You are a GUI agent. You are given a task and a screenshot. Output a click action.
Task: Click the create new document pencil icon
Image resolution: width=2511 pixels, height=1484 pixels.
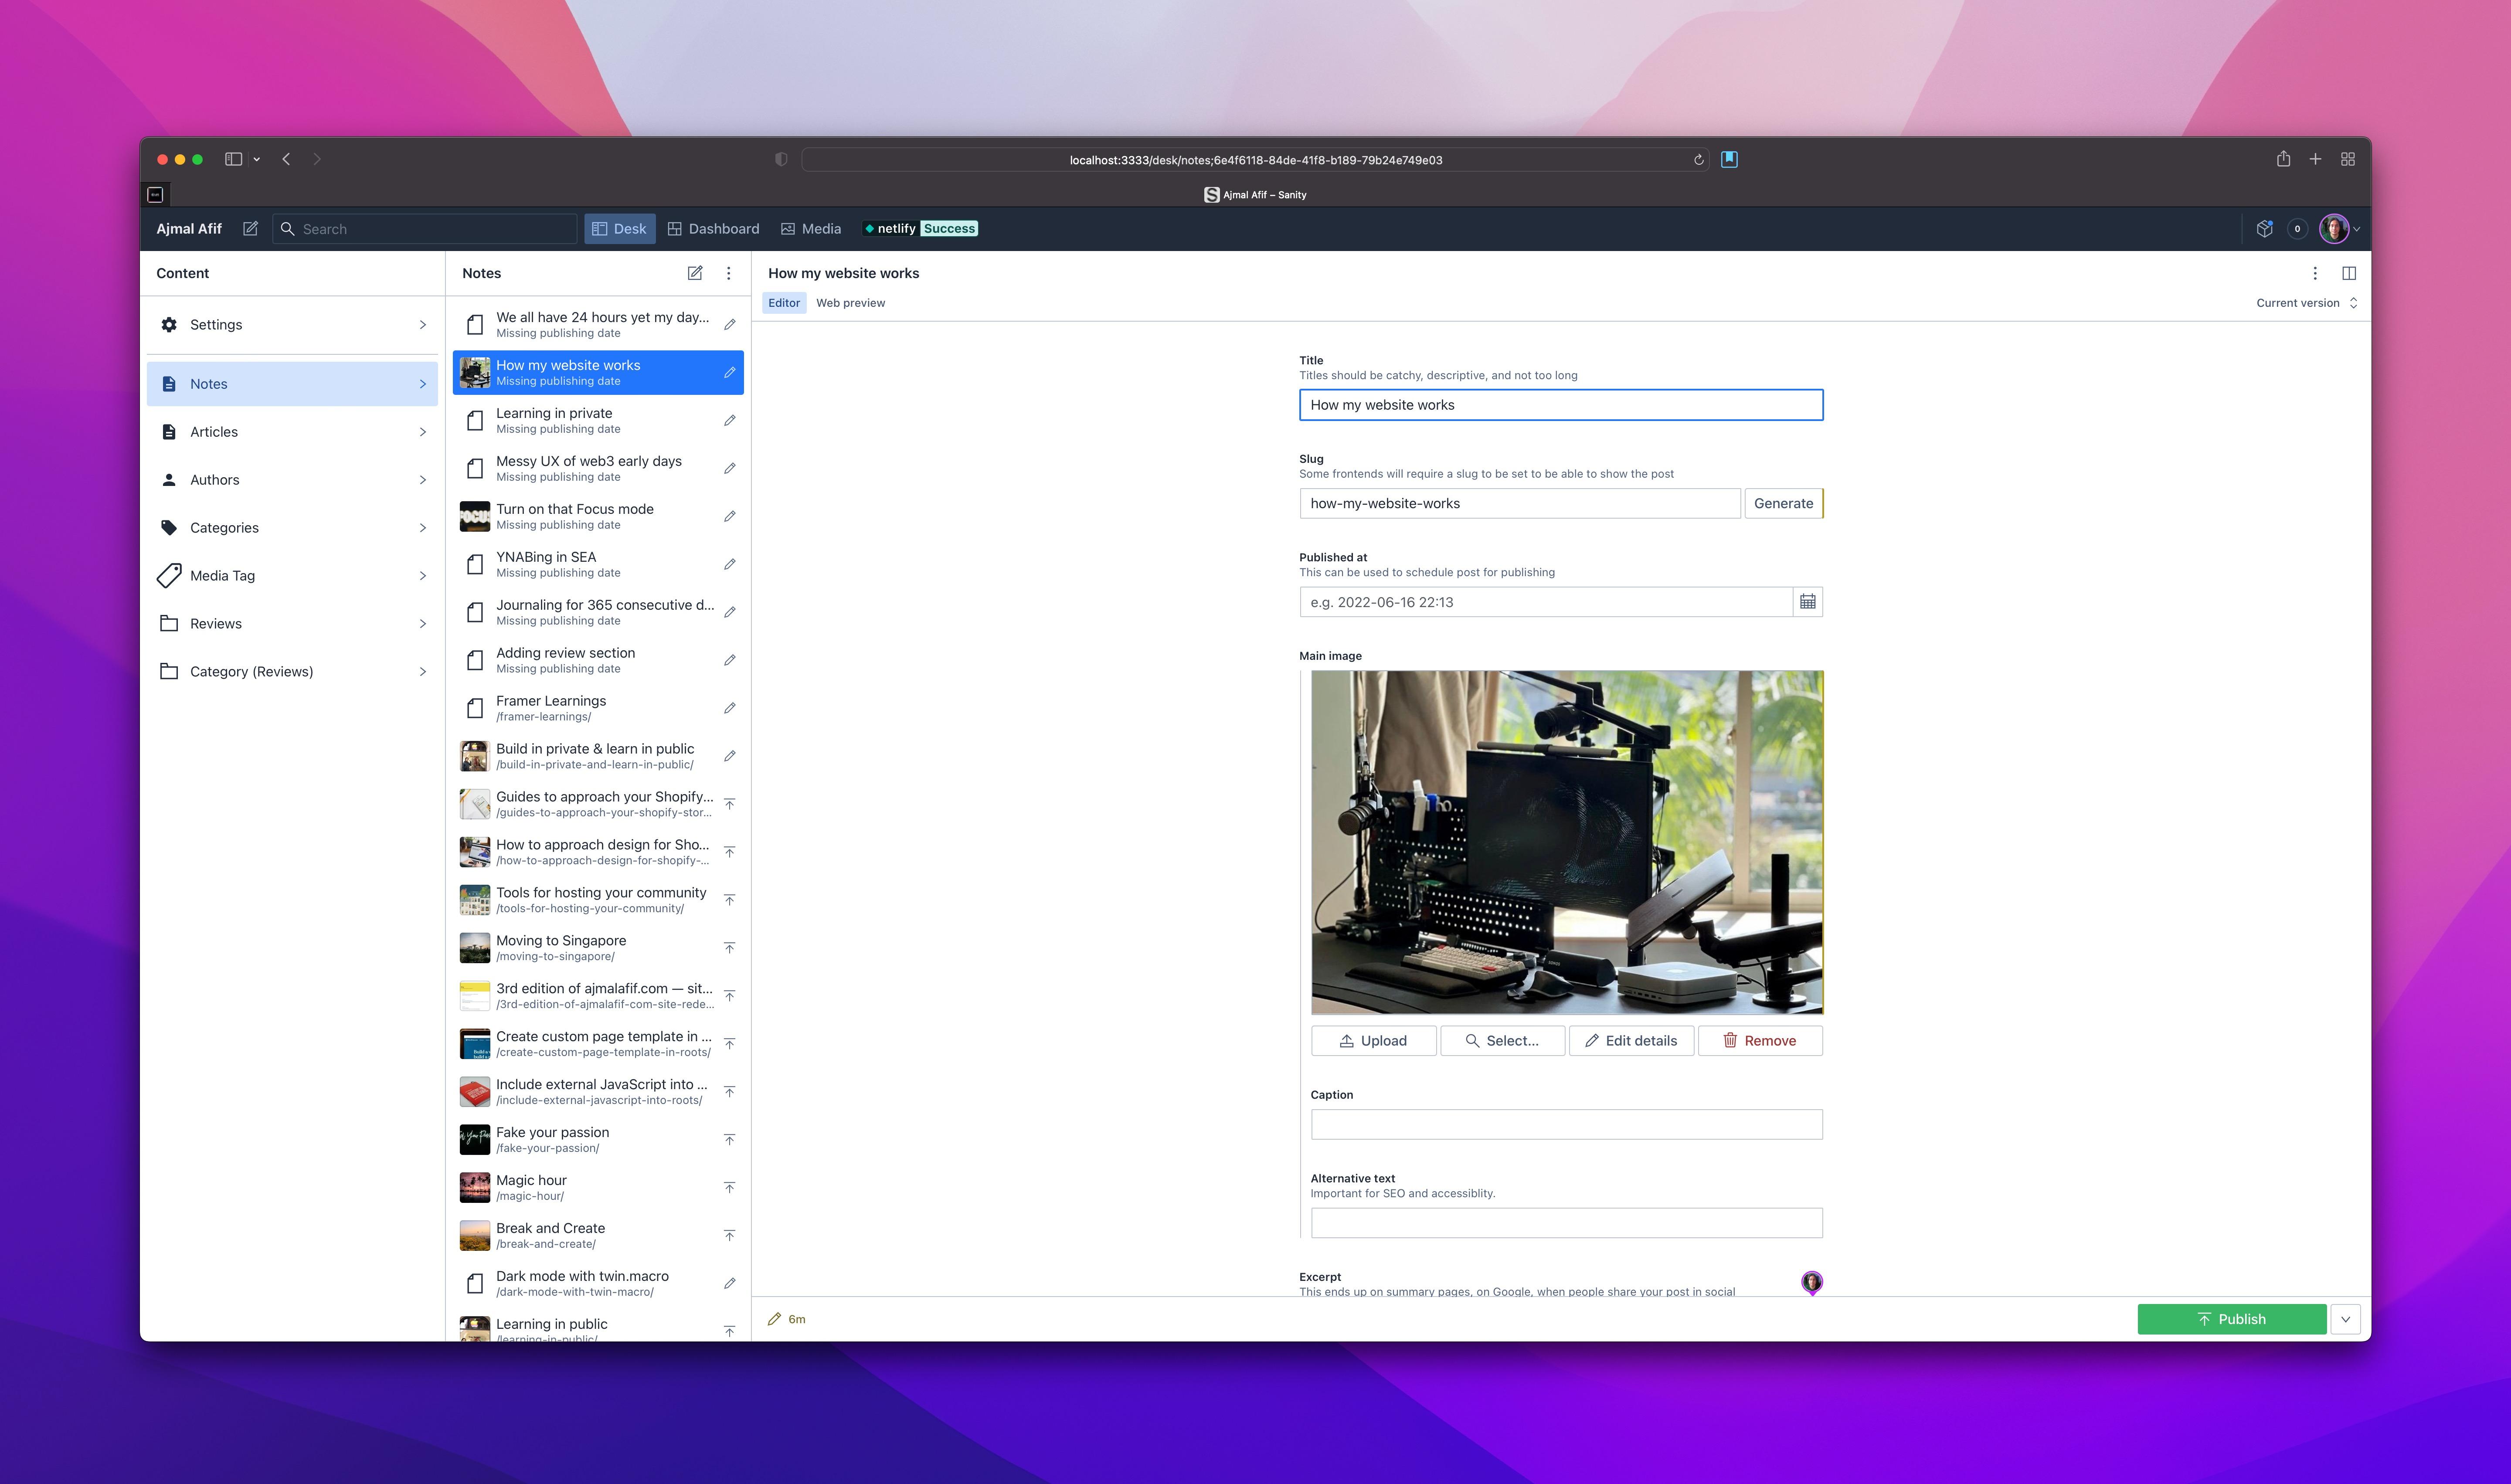(x=250, y=229)
